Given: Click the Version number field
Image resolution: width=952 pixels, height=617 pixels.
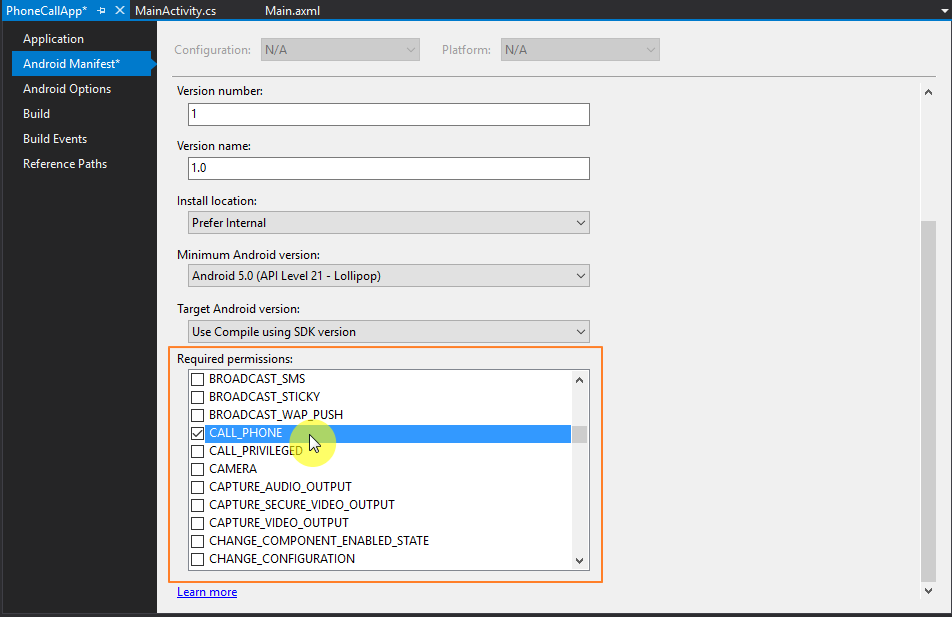Looking at the screenshot, I should pos(389,114).
